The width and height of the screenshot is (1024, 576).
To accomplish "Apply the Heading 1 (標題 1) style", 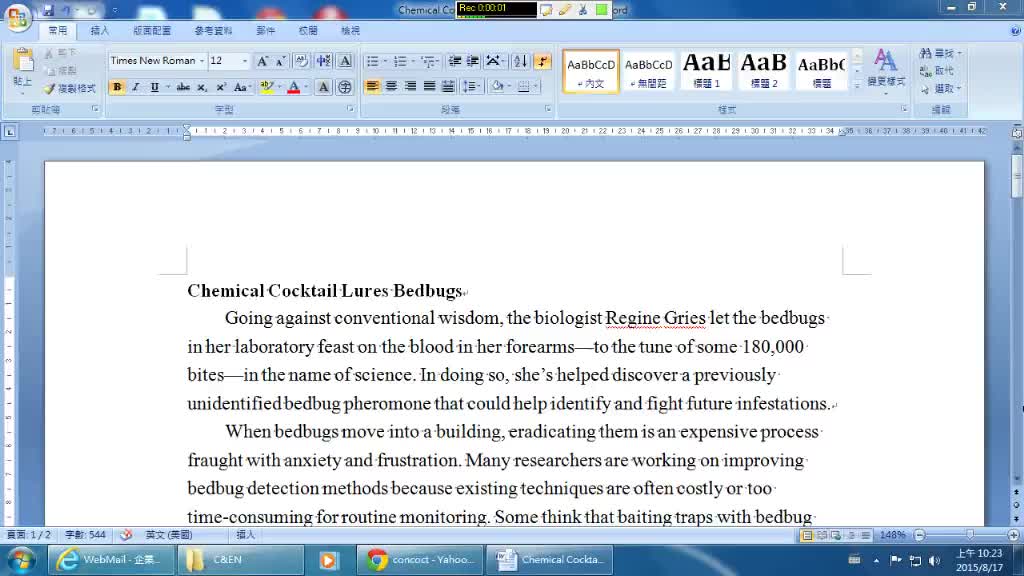I will (706, 72).
